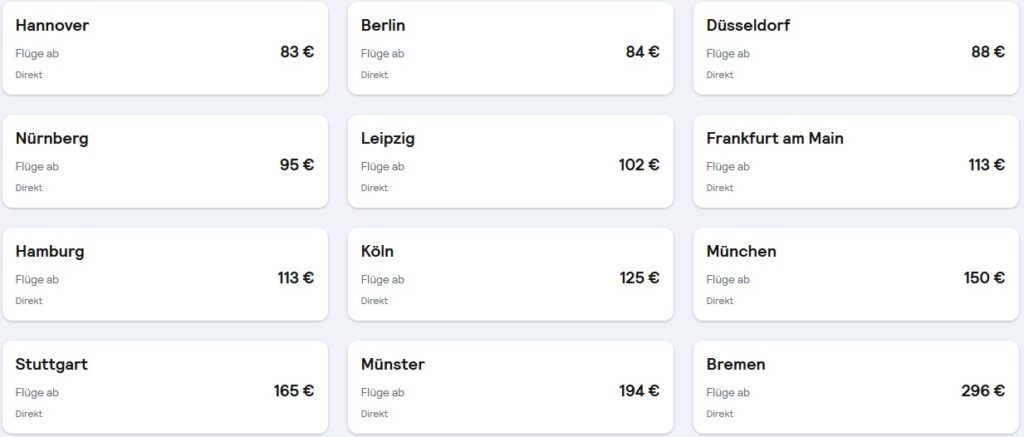
Task: Open the Bremen flight card
Action: (855, 387)
